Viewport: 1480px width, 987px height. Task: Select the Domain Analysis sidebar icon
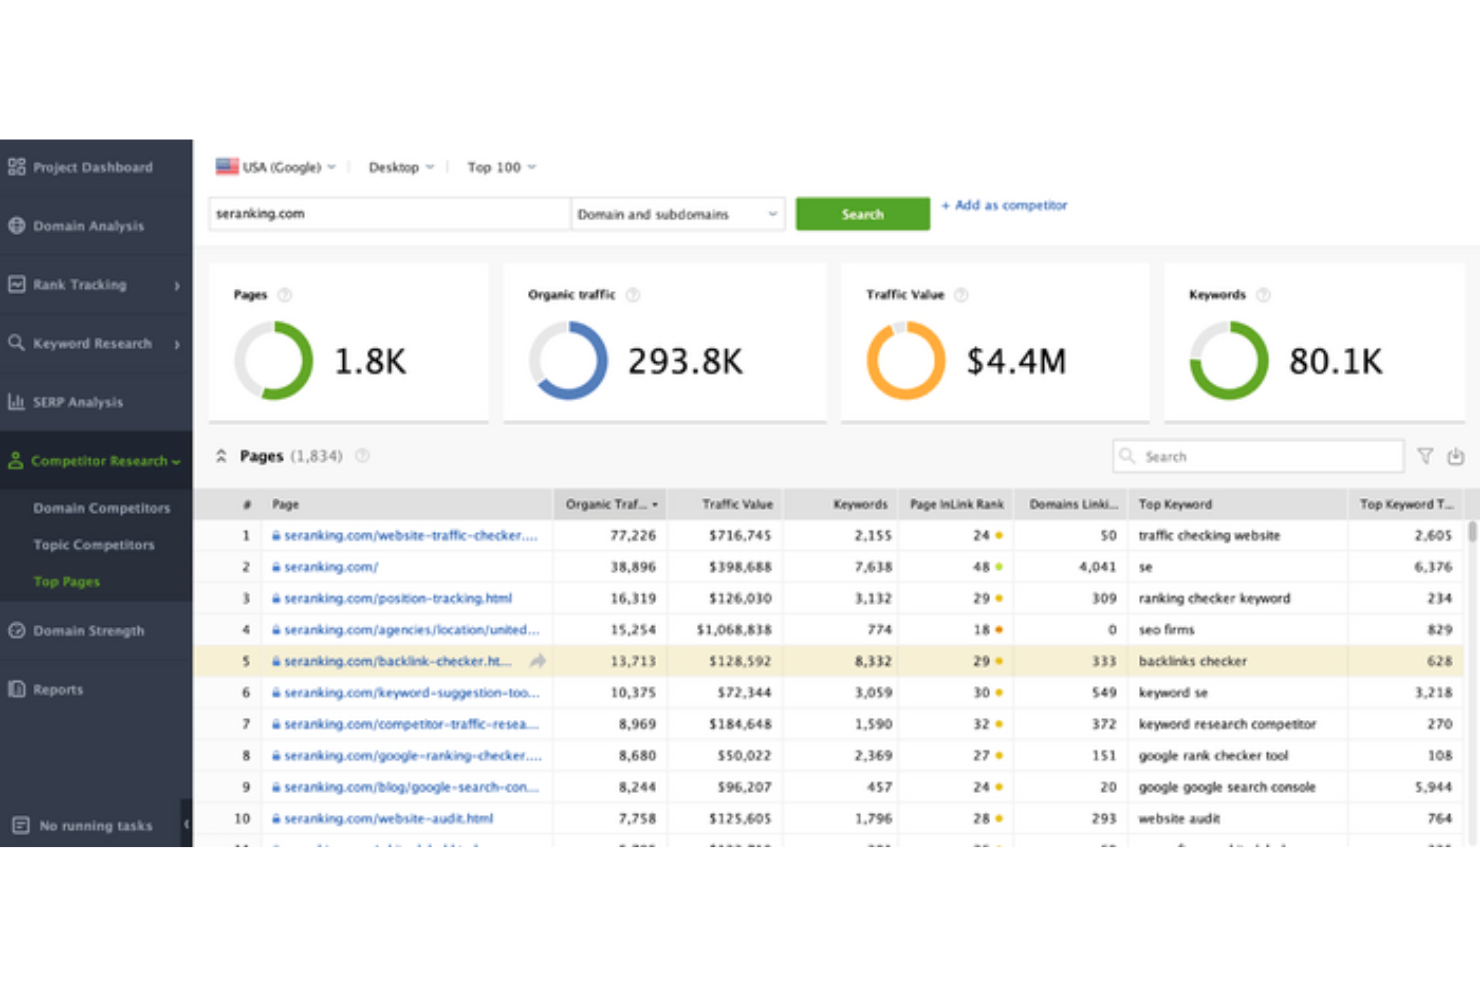tap(16, 226)
